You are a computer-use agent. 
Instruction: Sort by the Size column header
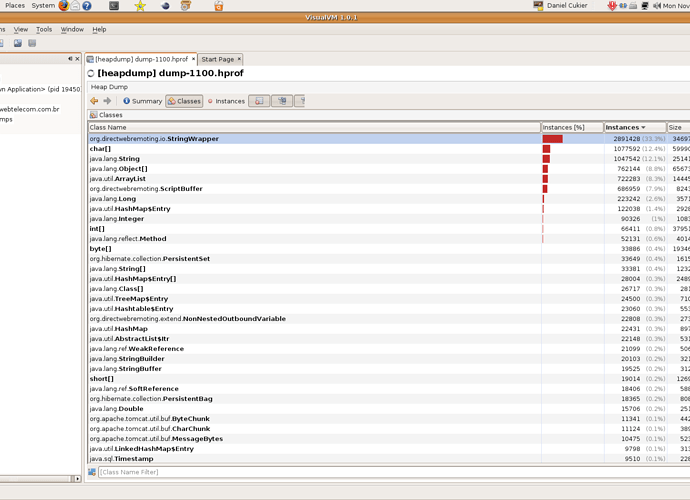coord(678,127)
